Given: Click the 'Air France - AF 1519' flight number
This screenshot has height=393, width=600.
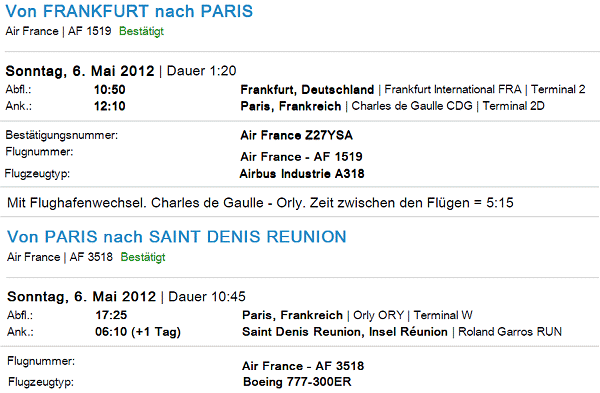Looking at the screenshot, I should (301, 157).
